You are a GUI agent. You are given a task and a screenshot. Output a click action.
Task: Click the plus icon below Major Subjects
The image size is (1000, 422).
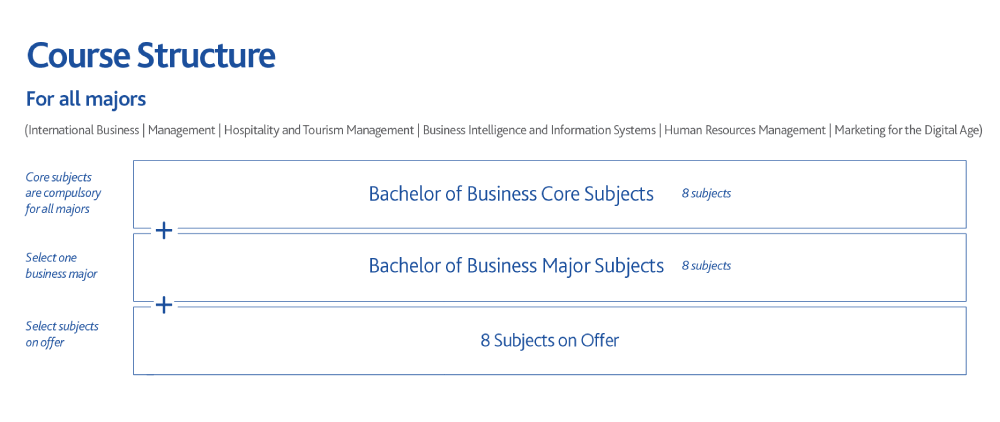(164, 305)
